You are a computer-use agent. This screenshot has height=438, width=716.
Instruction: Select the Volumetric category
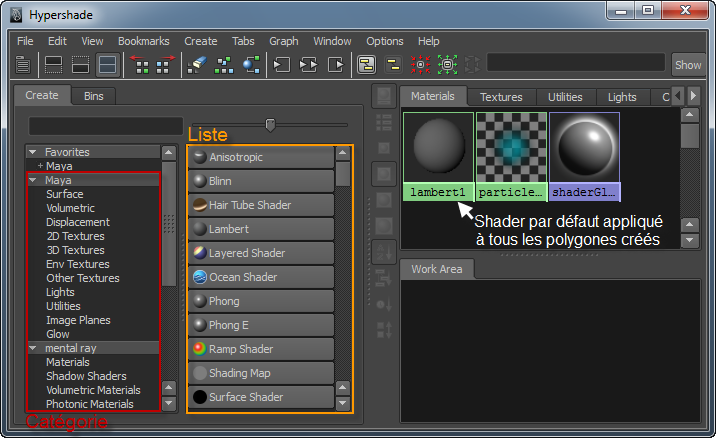click(70, 208)
